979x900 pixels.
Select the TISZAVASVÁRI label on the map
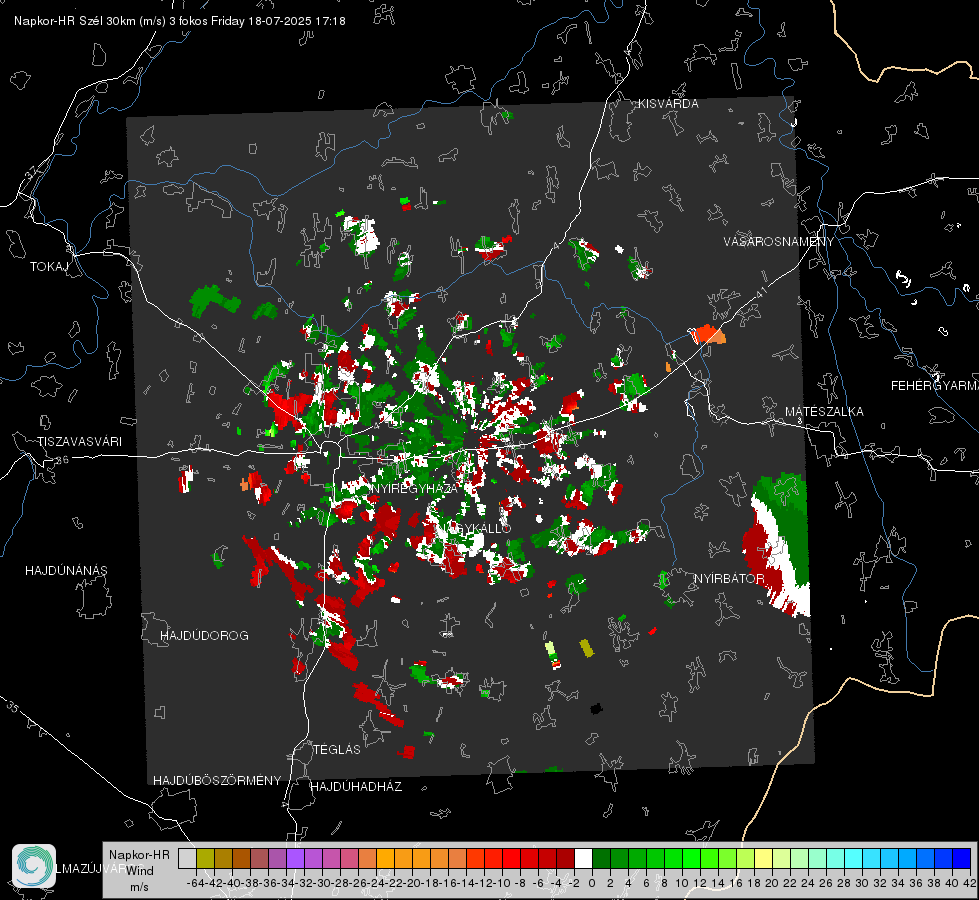(79, 442)
